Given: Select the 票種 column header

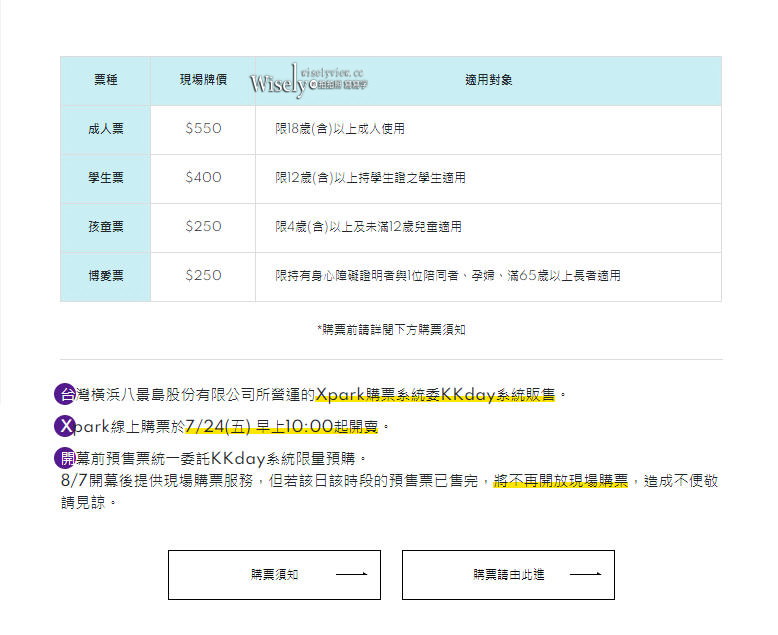Looking at the screenshot, I should tap(106, 80).
